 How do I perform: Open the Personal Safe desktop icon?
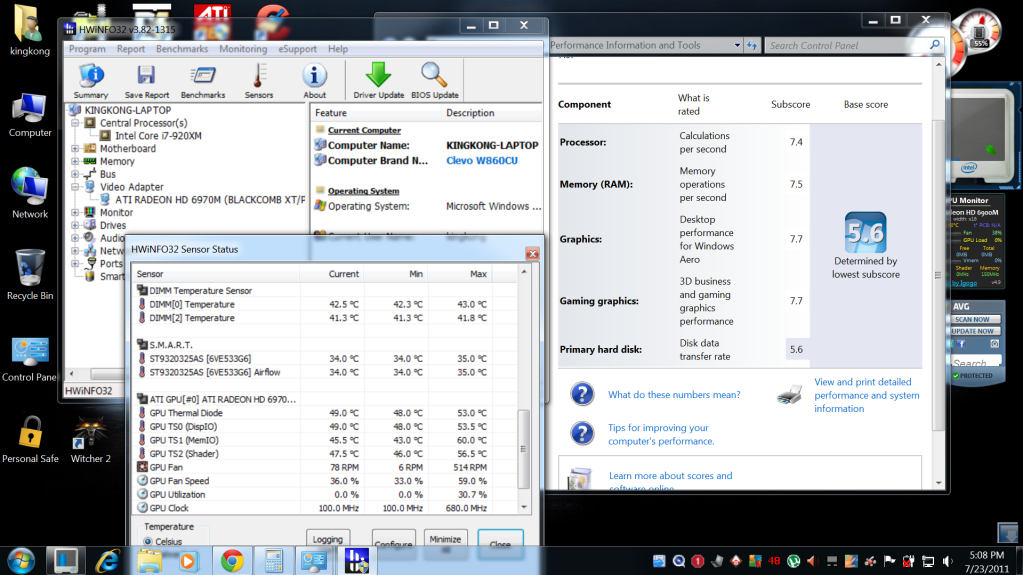(x=30, y=439)
